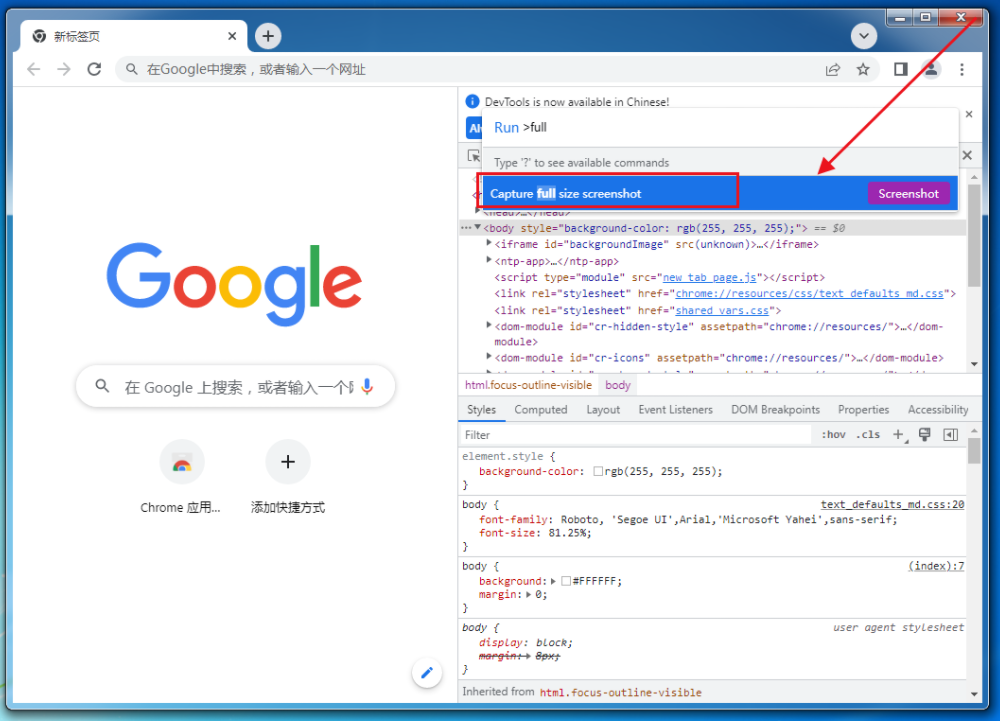Image resolution: width=1000 pixels, height=721 pixels.
Task: Bookmark this page with the star icon
Action: coord(863,69)
